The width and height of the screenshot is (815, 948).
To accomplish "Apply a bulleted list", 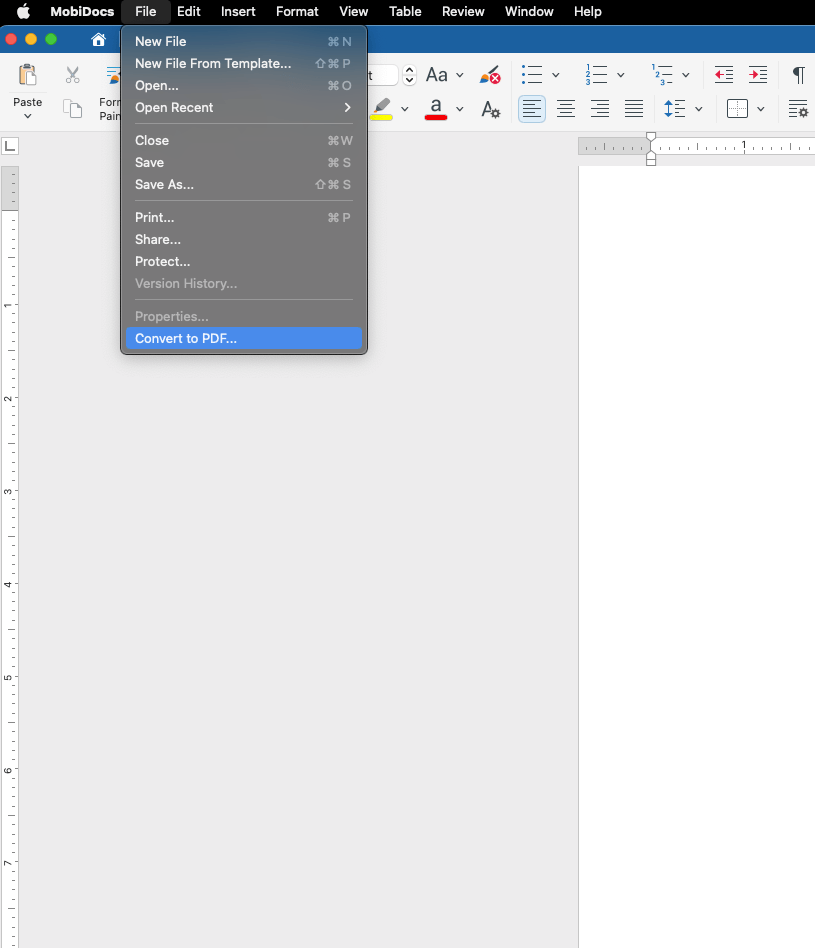I will (532, 74).
